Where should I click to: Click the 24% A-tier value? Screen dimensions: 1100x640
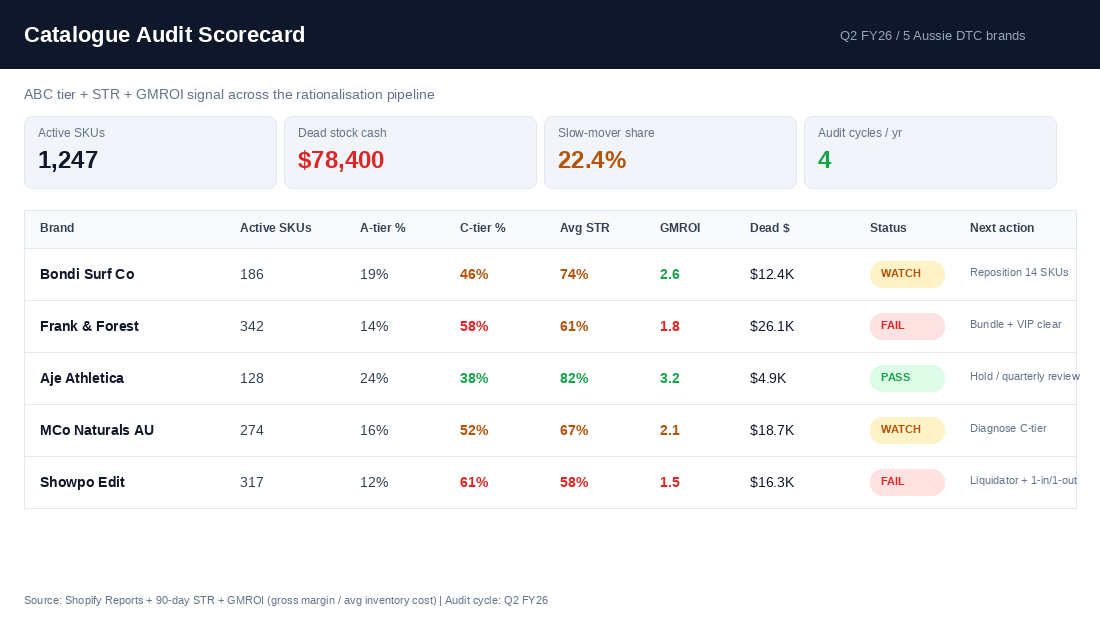click(374, 378)
